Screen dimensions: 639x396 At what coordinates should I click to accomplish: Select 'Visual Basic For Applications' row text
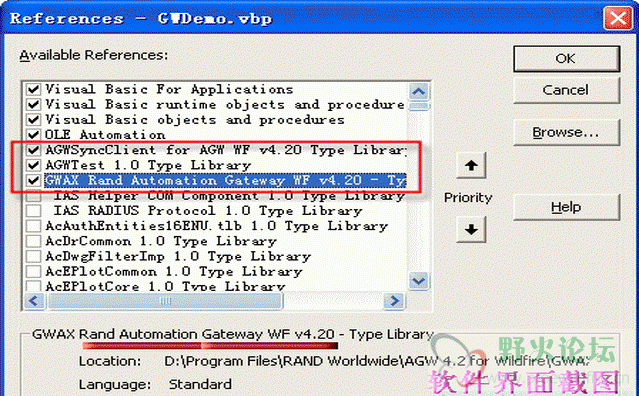pyautogui.click(x=169, y=89)
